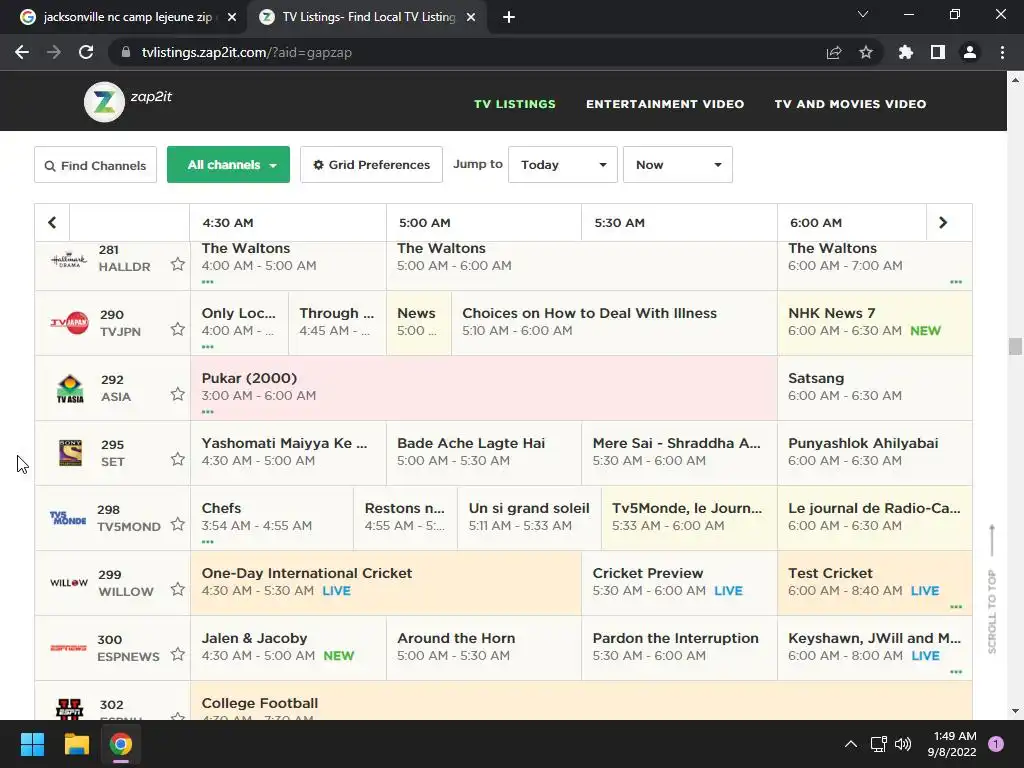Open the NHK News 7 listing
The image size is (1024, 768).
coord(874,323)
